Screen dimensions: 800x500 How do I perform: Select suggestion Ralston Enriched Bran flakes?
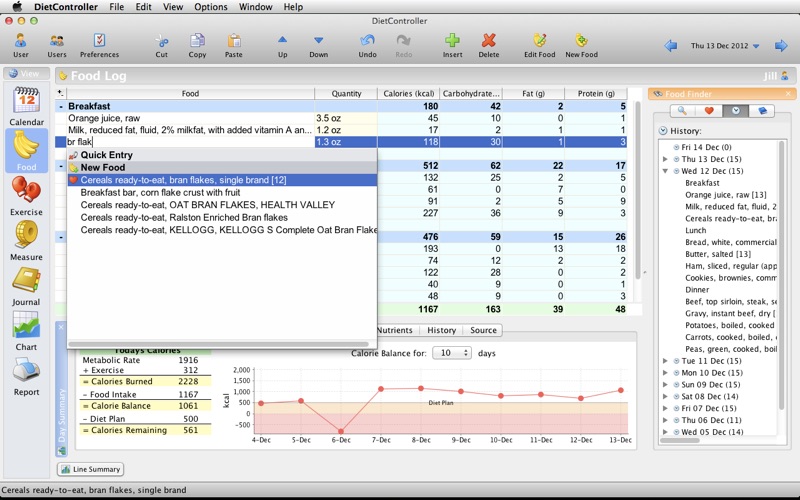[222, 217]
